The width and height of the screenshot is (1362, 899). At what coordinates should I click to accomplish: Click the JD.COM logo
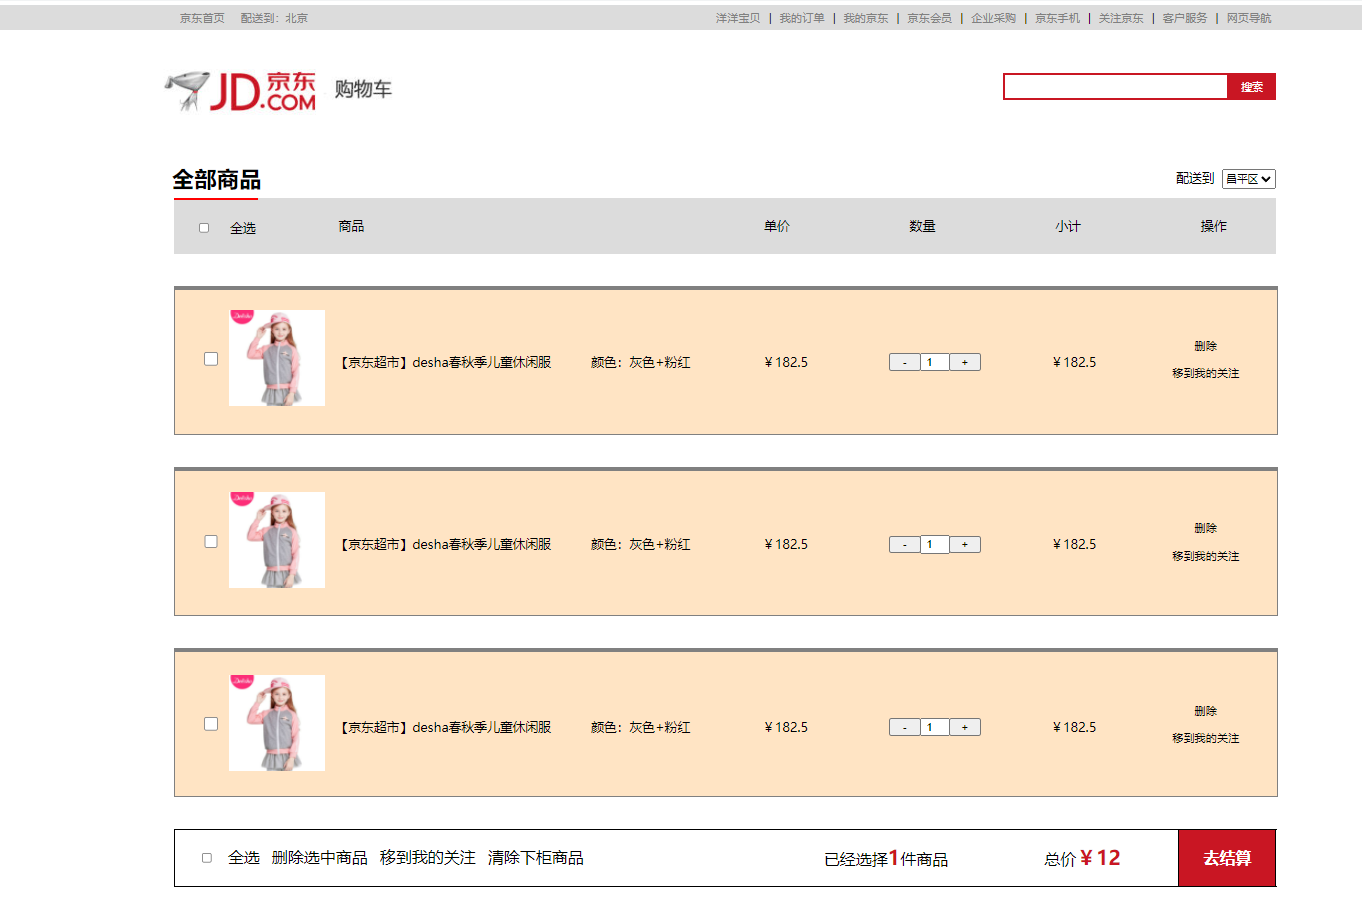[241, 90]
